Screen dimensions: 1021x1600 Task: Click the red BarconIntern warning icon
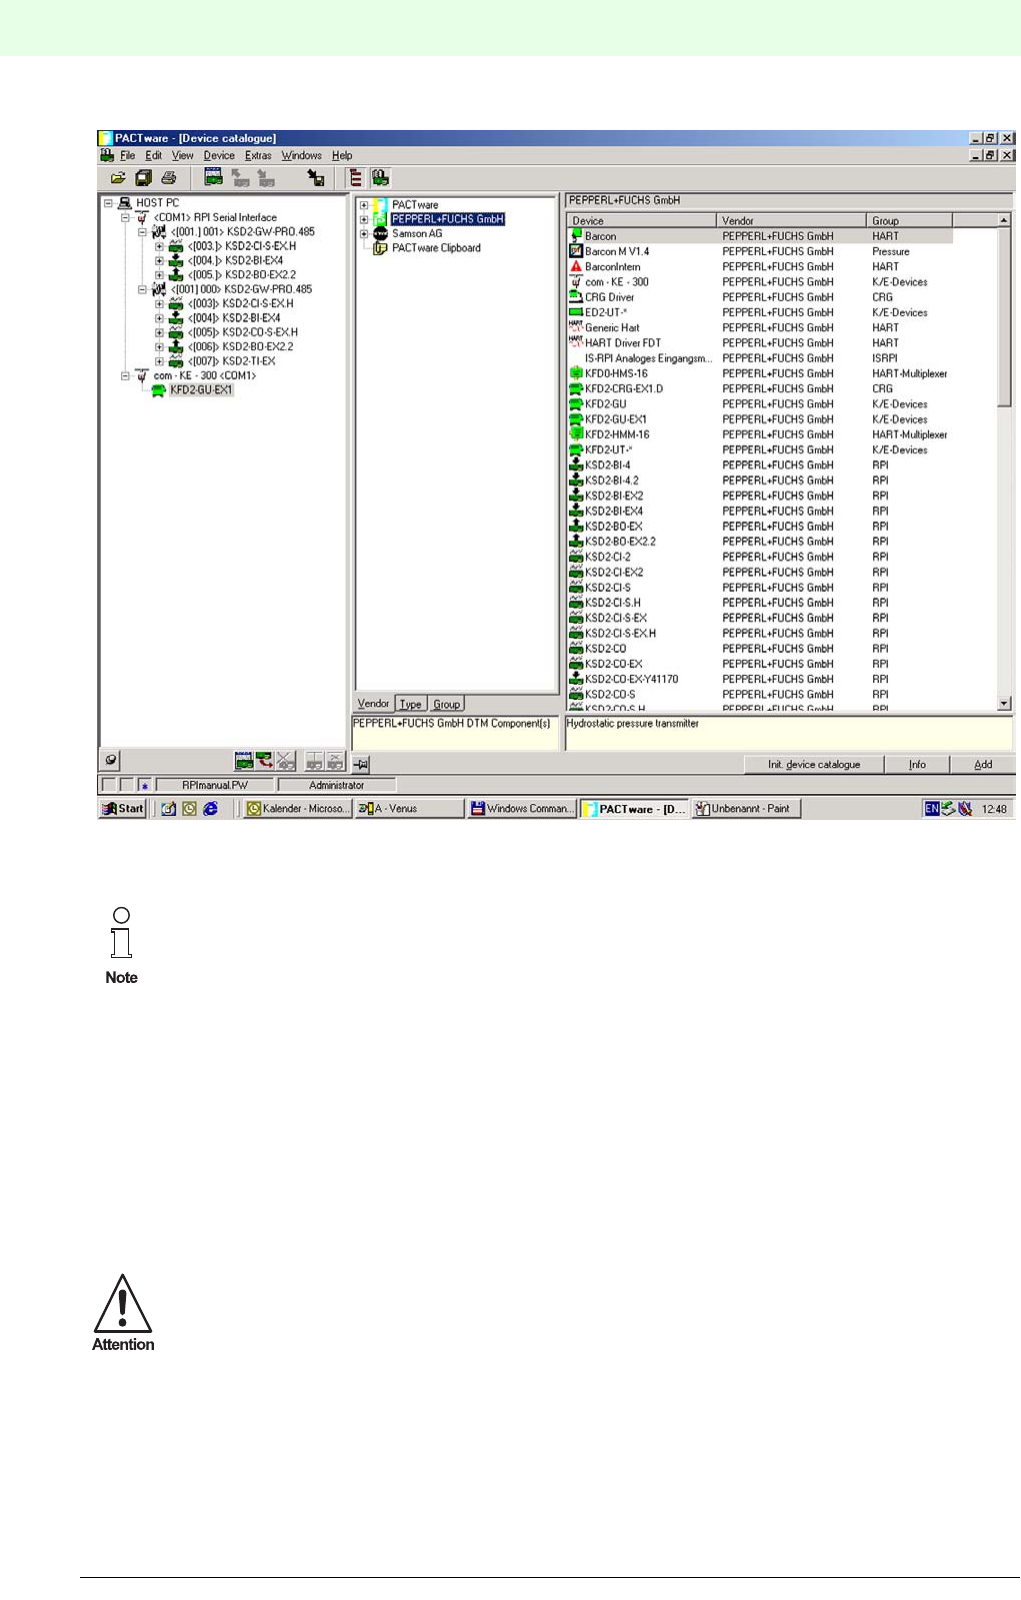[x=576, y=267]
